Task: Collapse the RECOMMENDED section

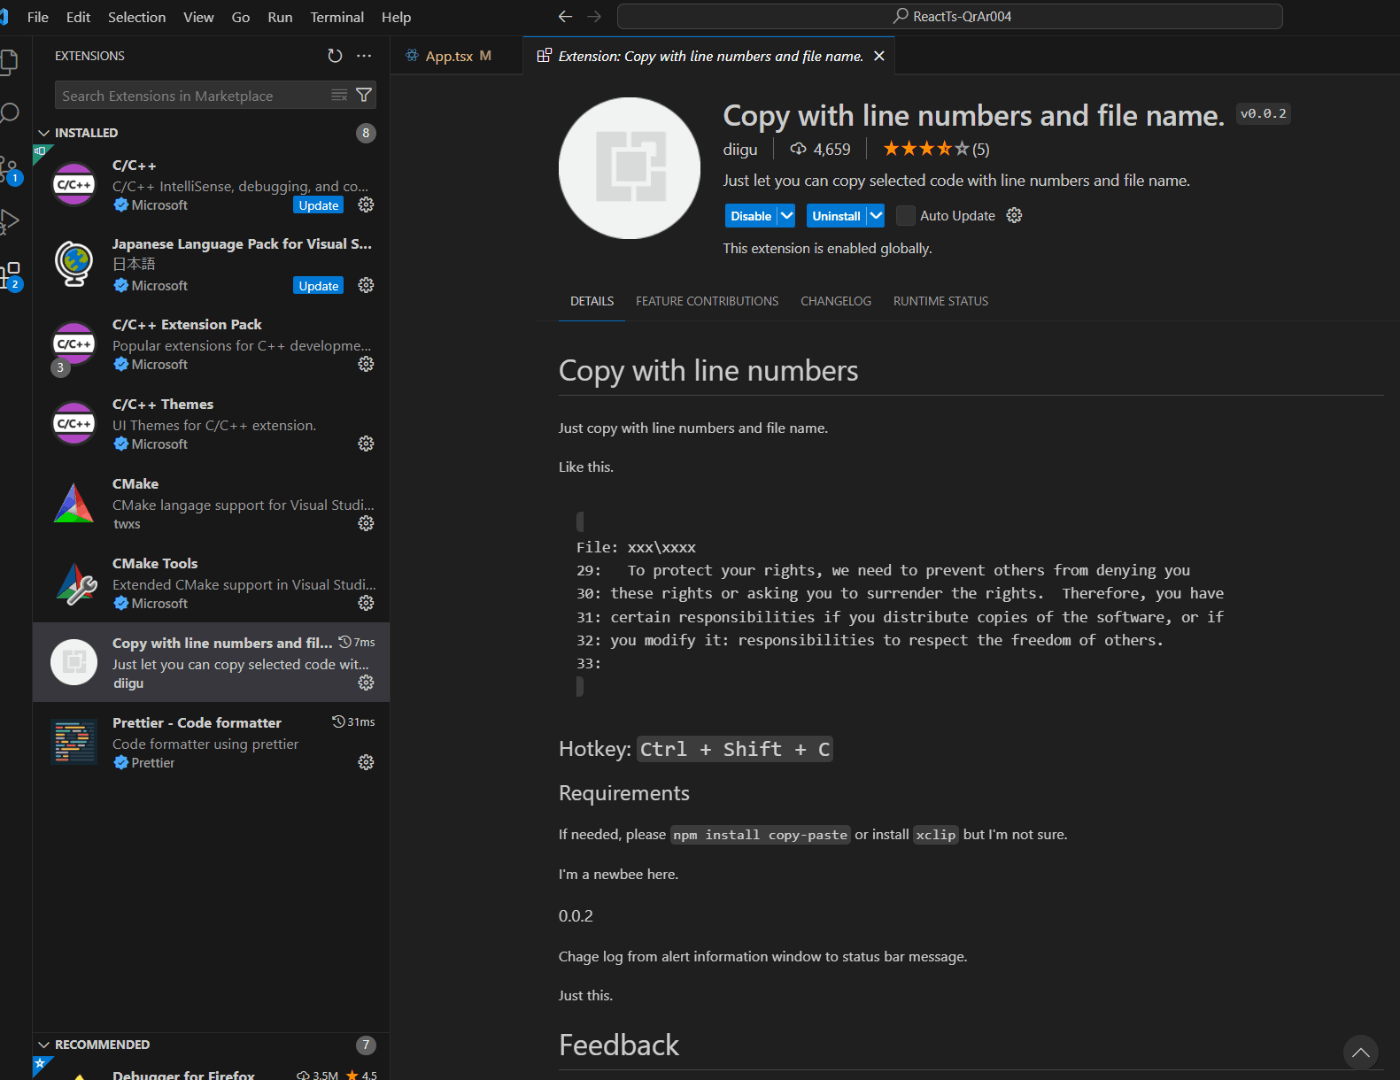Action: click(x=44, y=1044)
